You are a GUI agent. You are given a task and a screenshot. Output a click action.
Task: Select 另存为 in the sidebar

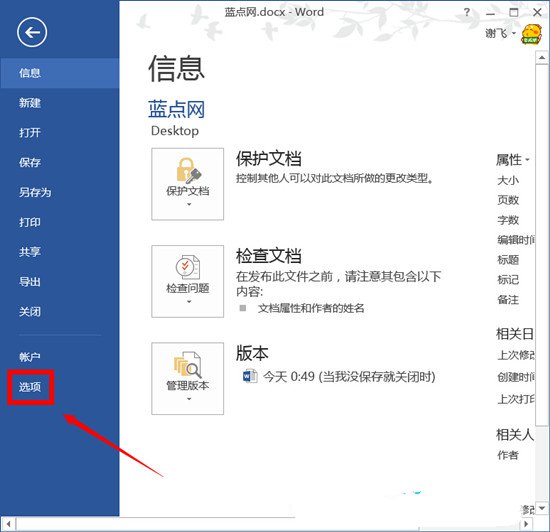(60, 192)
